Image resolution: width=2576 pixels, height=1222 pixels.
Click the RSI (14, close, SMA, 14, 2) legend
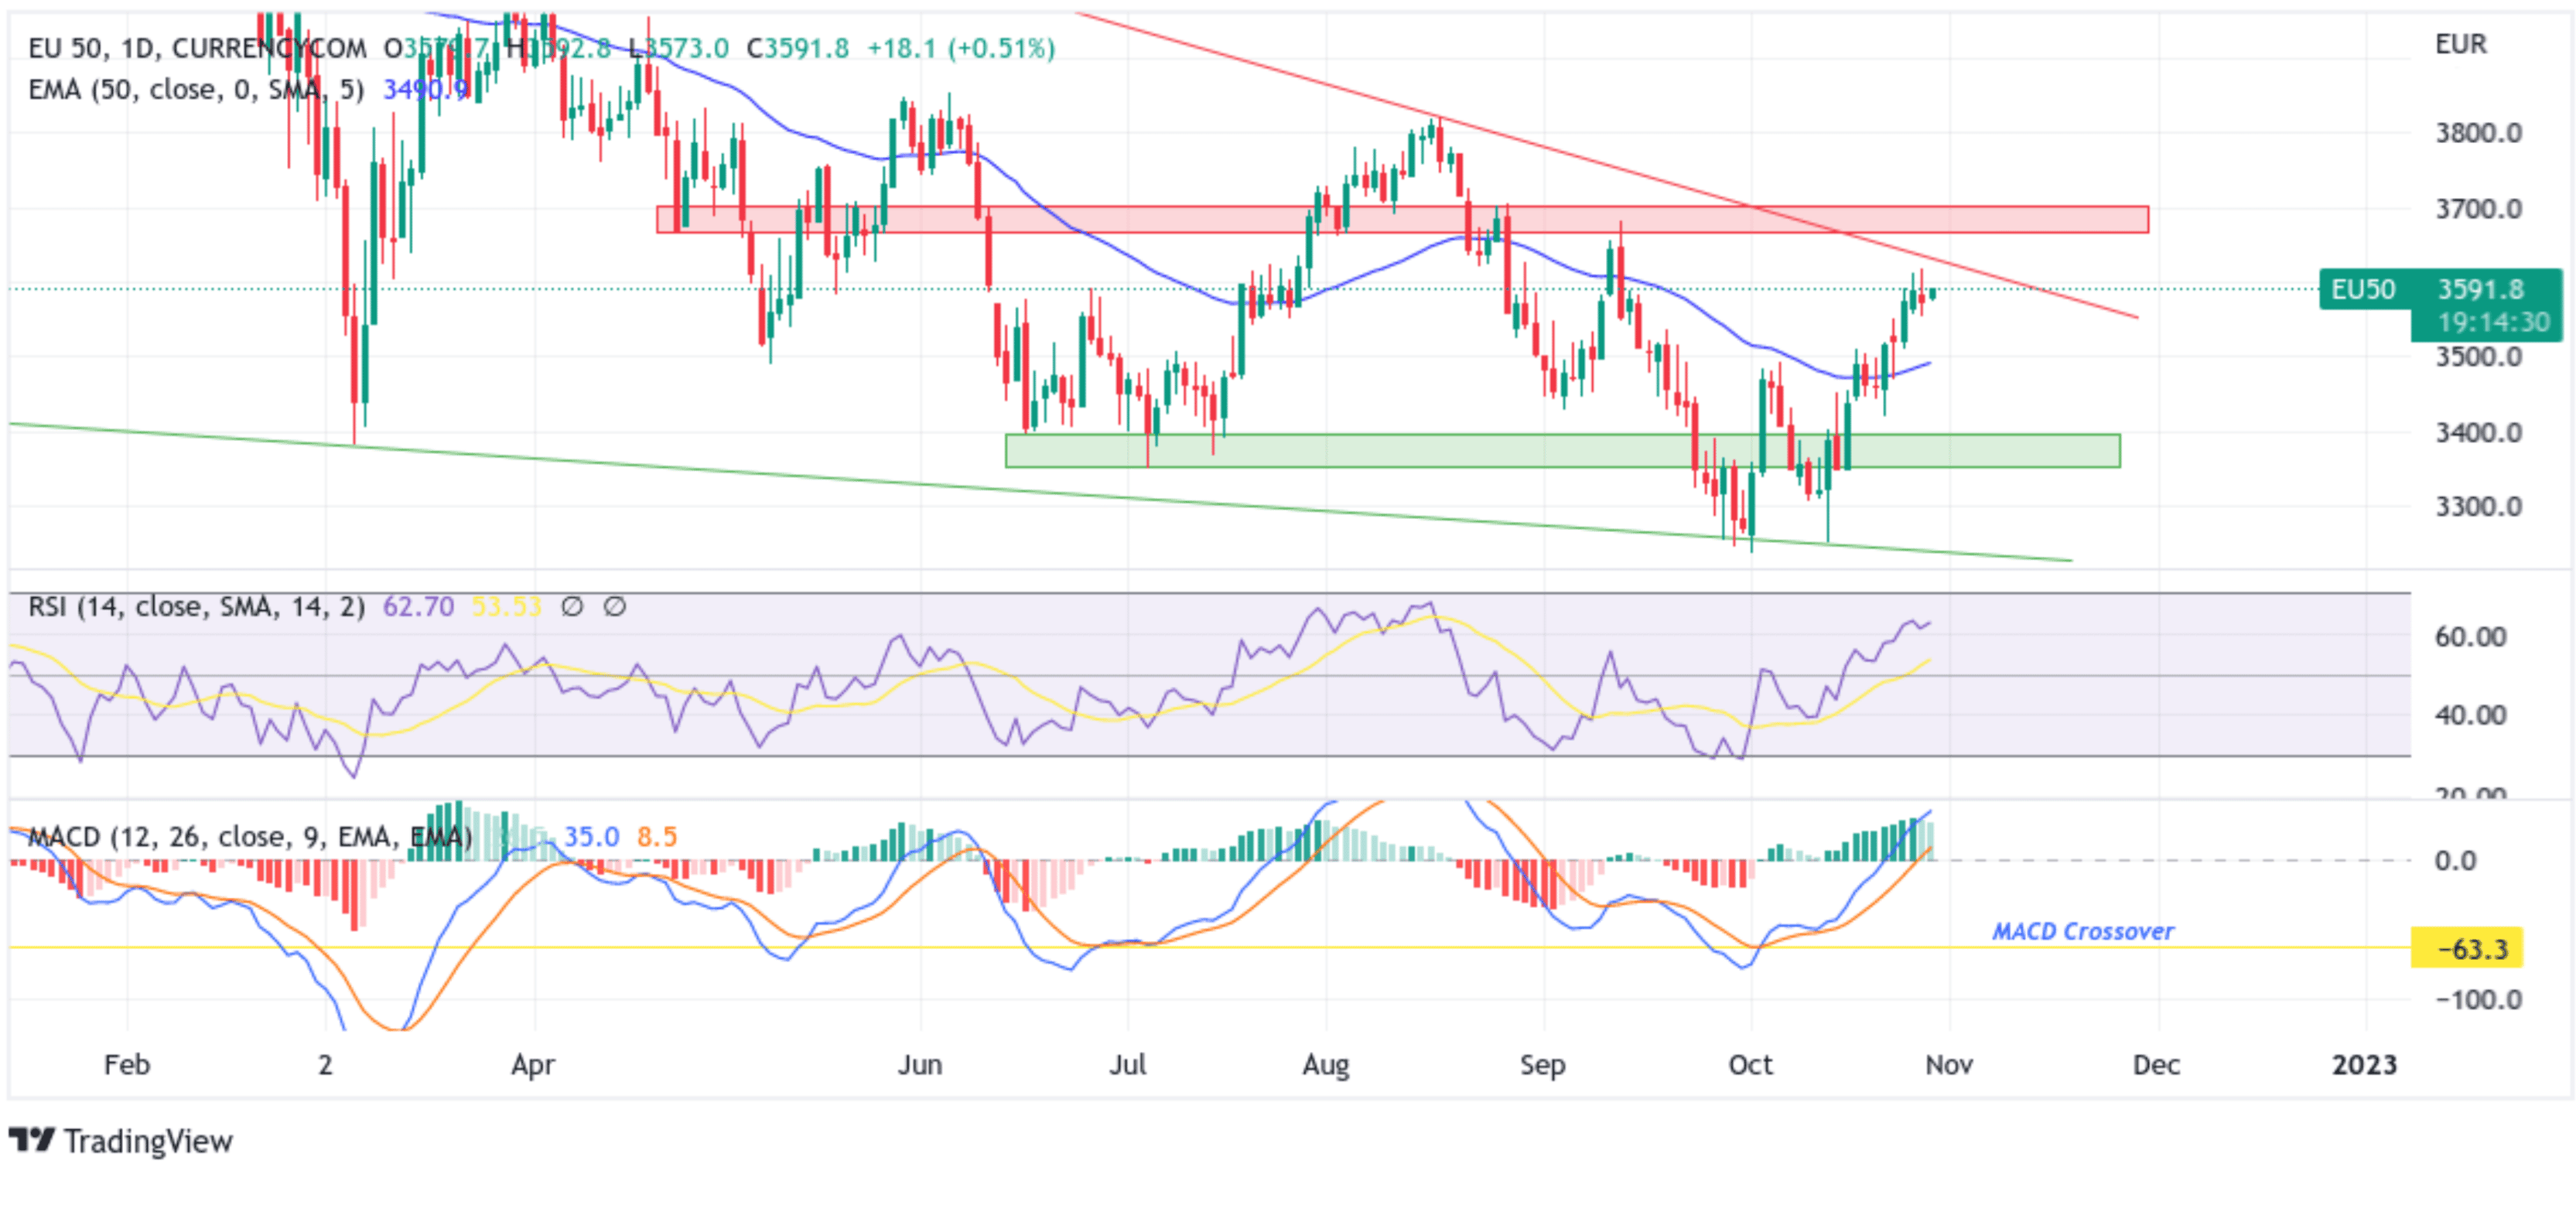click(x=196, y=607)
